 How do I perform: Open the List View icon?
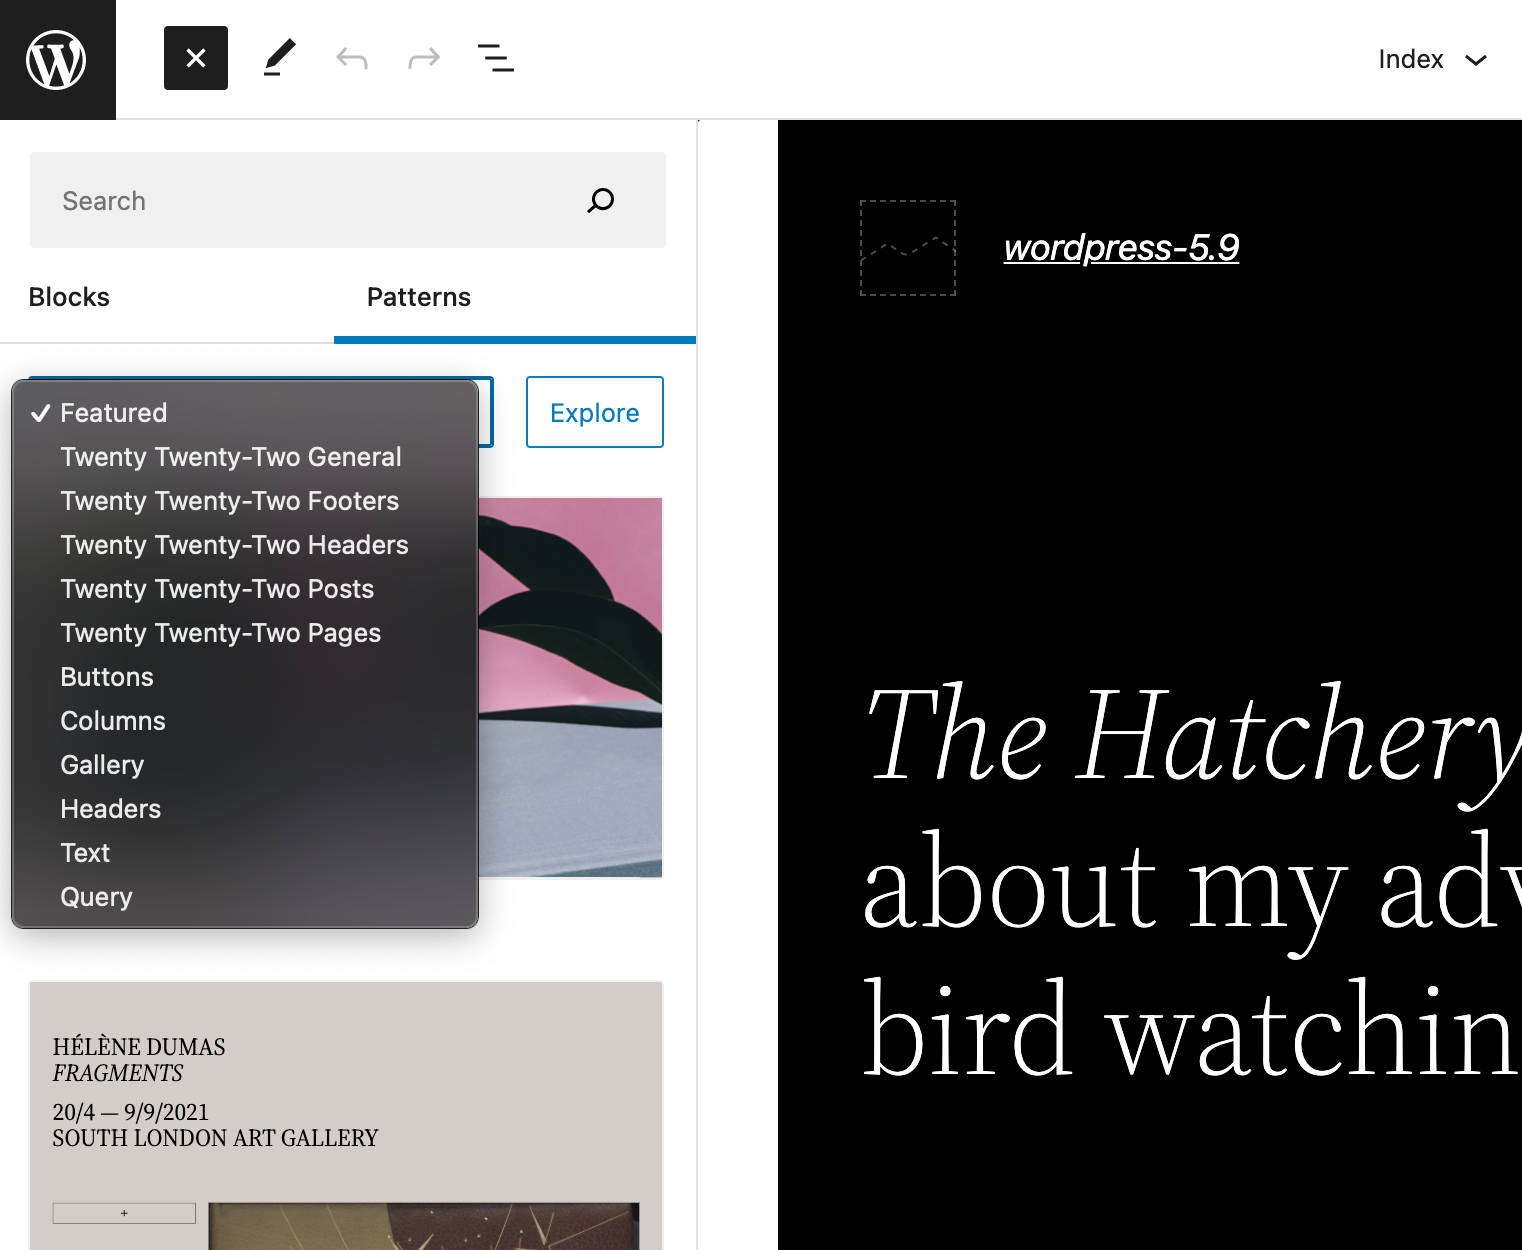click(496, 59)
